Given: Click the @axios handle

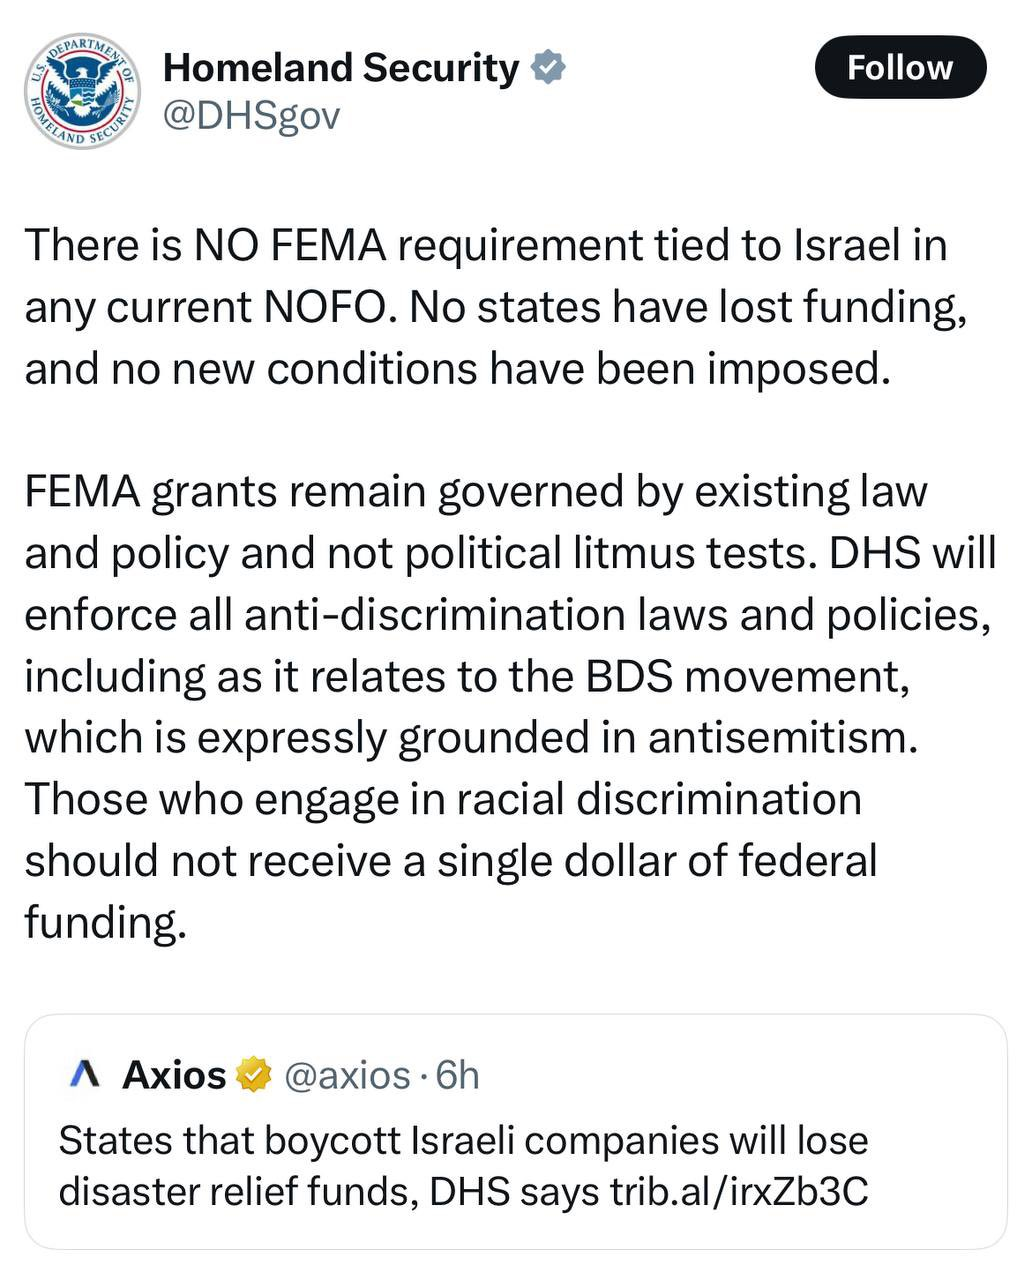Looking at the screenshot, I should [347, 1075].
